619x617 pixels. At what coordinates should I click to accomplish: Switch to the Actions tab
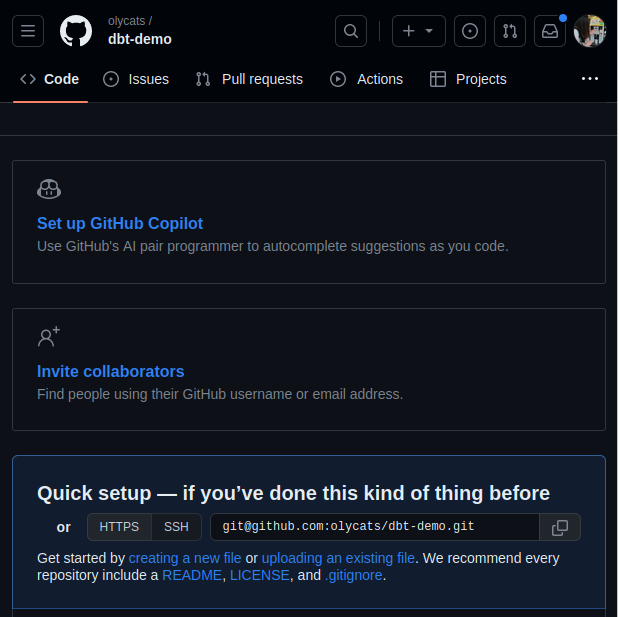366,79
